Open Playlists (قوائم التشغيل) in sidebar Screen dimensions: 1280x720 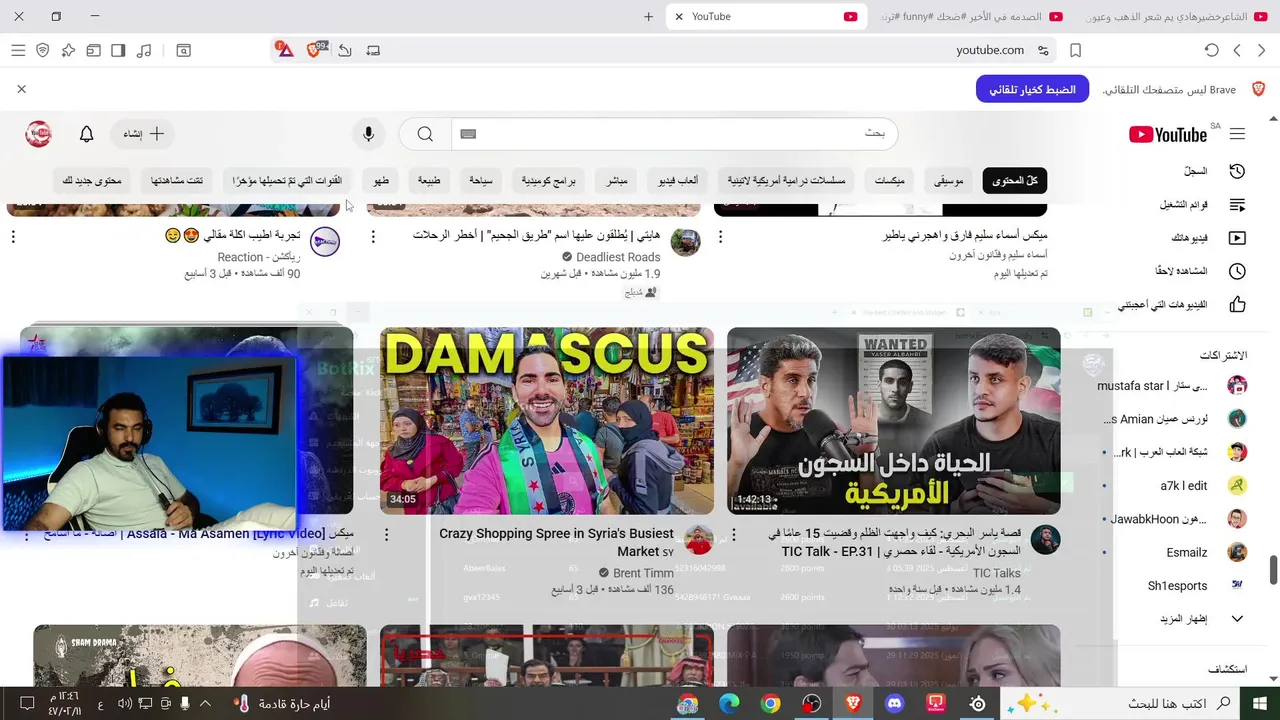pyautogui.click(x=1202, y=204)
